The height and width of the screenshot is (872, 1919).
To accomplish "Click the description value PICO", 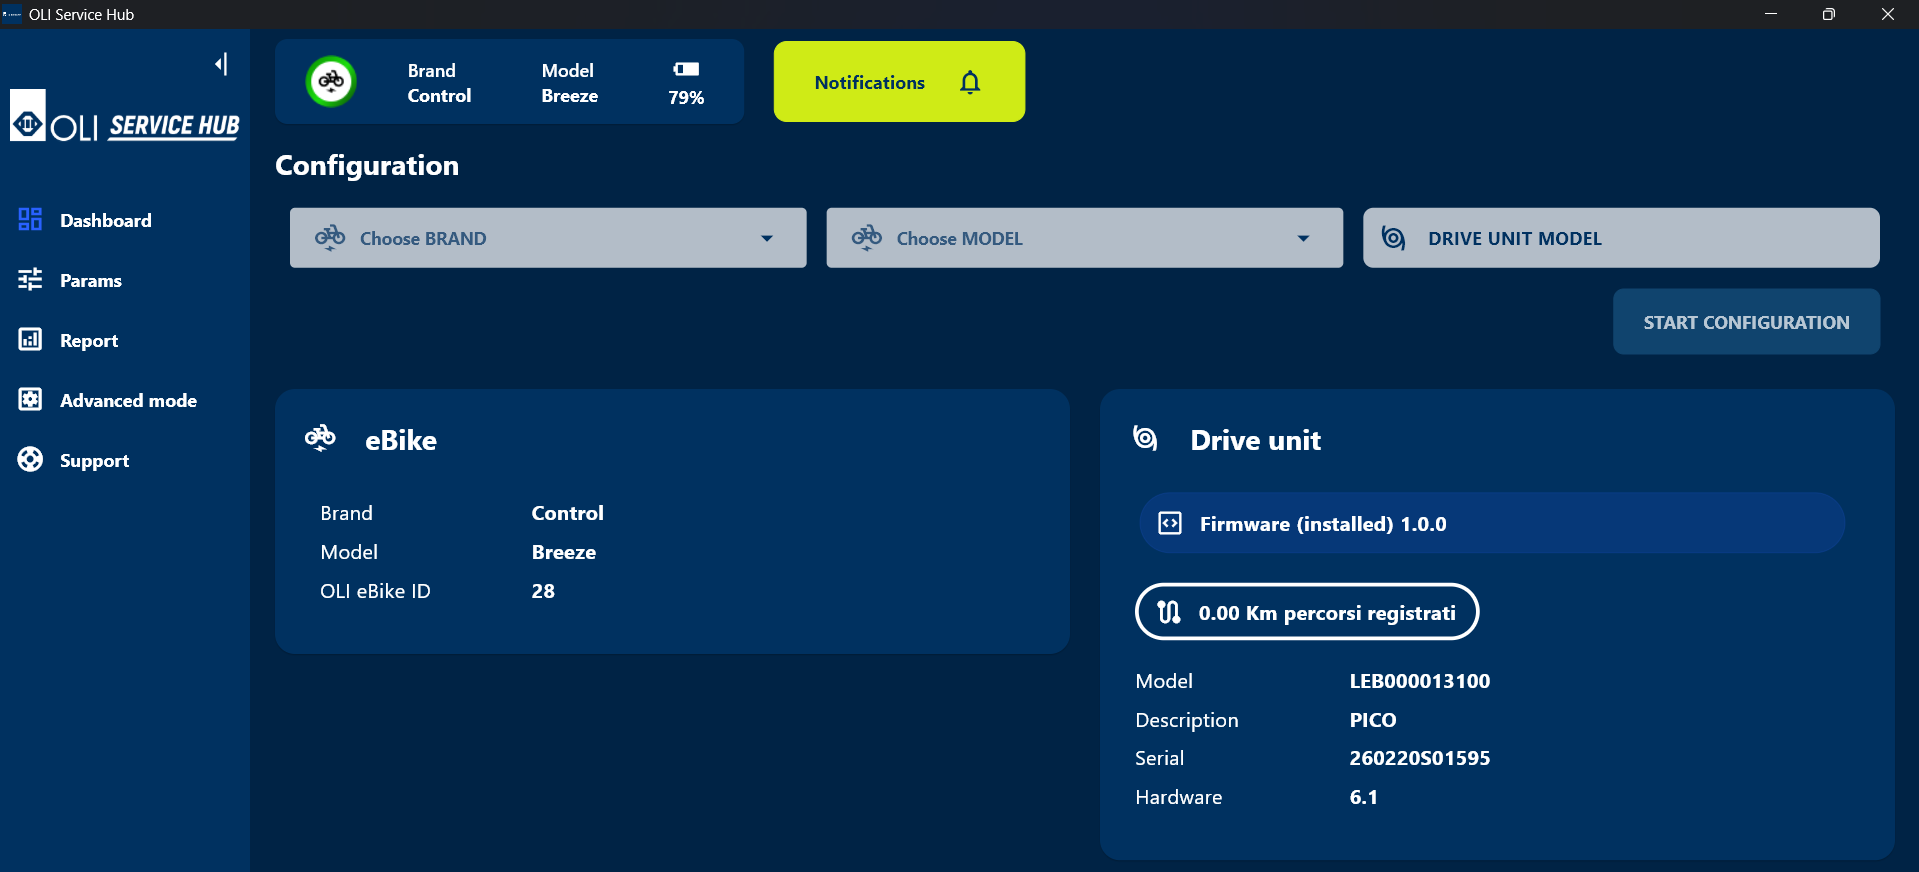I will tap(1373, 720).
